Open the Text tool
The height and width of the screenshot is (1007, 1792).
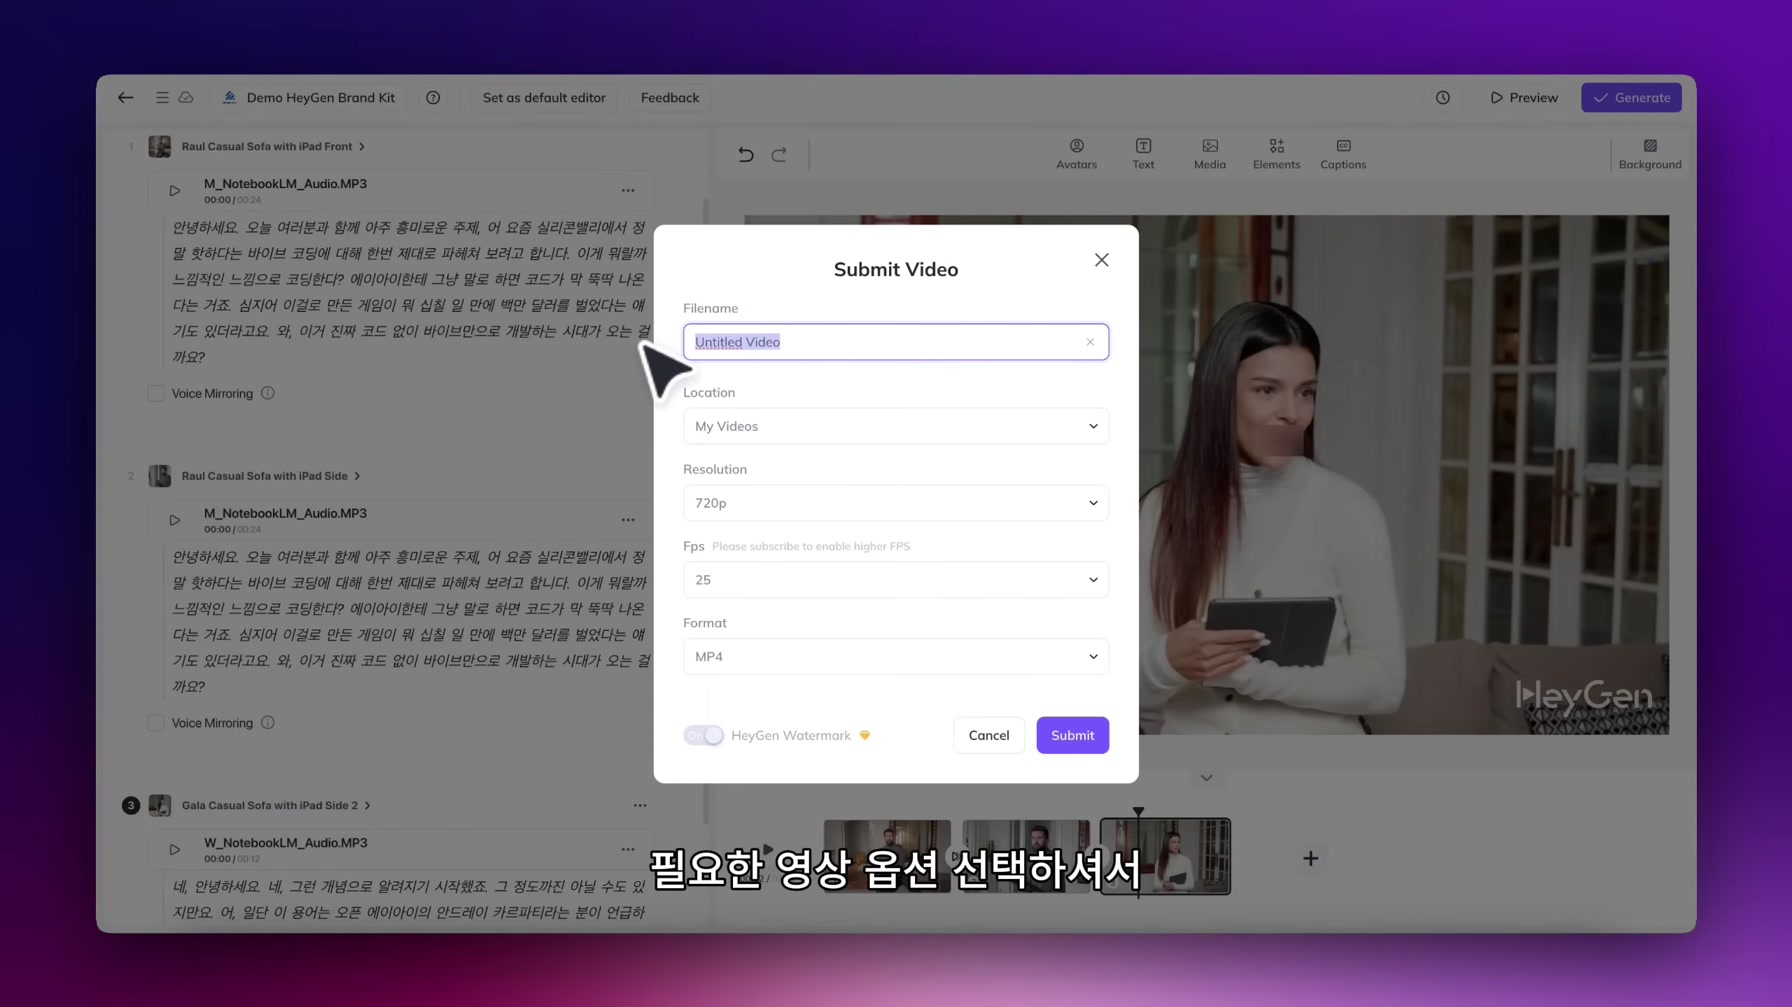pyautogui.click(x=1143, y=154)
